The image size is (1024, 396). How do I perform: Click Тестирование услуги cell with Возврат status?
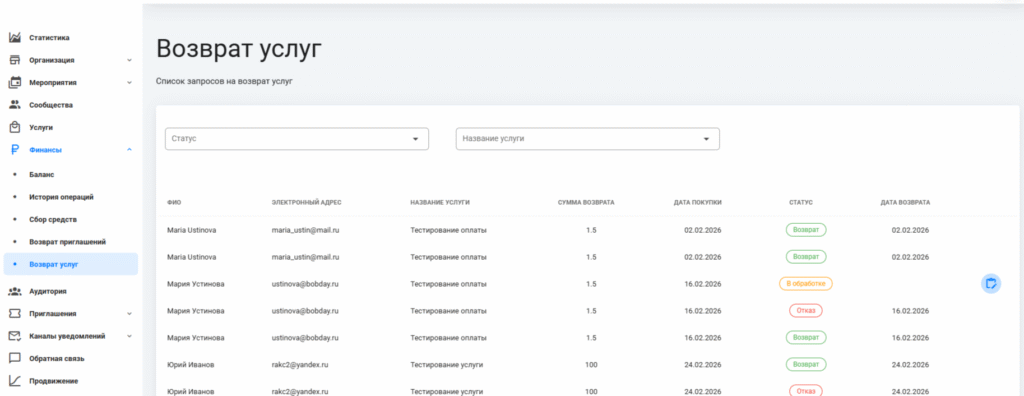tap(447, 365)
